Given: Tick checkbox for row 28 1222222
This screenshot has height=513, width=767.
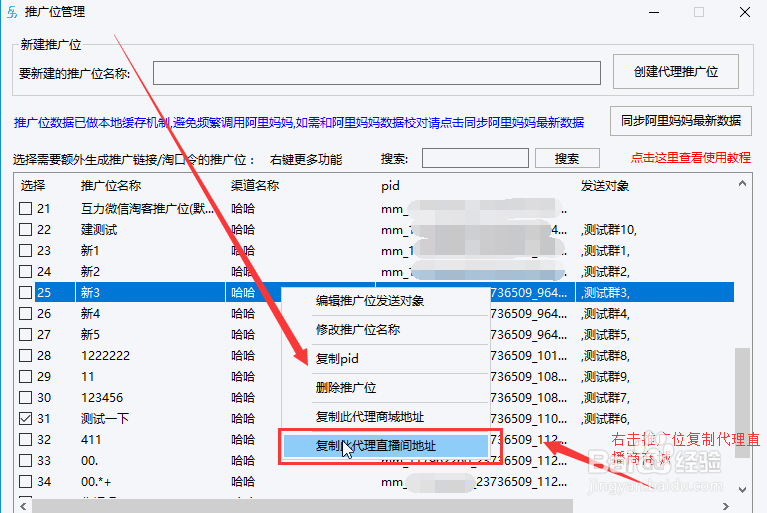Looking at the screenshot, I should [25, 356].
